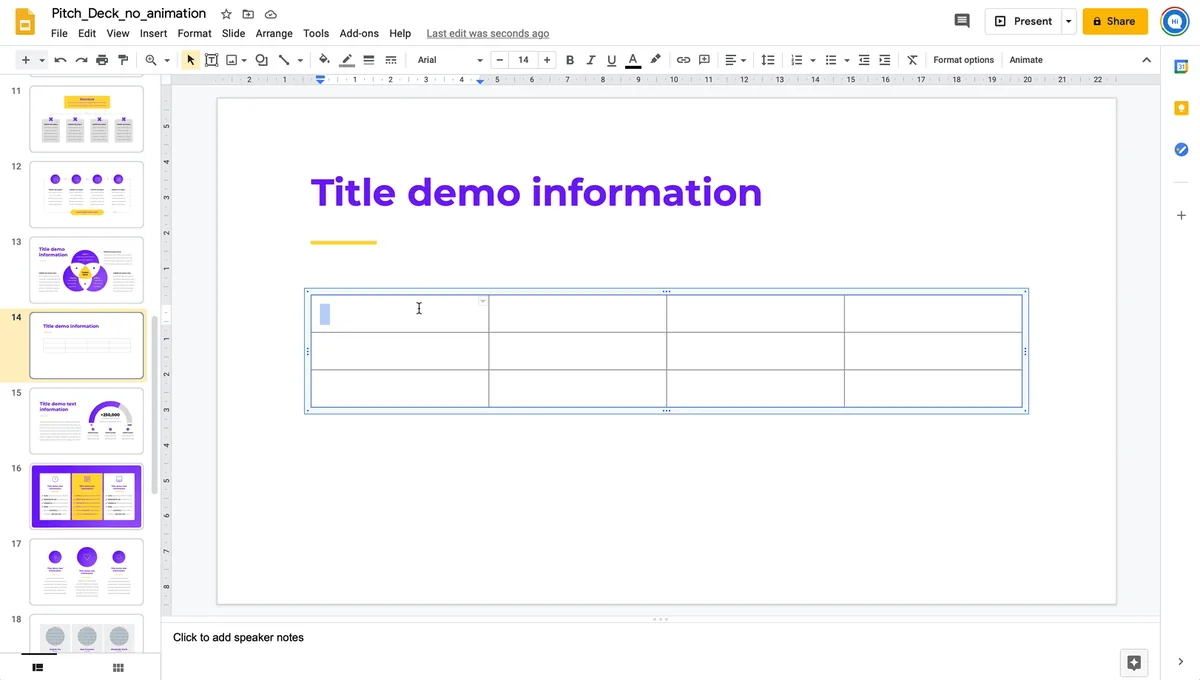Open the border color picker
Viewport: 1200px width, 680px height.
click(347, 60)
